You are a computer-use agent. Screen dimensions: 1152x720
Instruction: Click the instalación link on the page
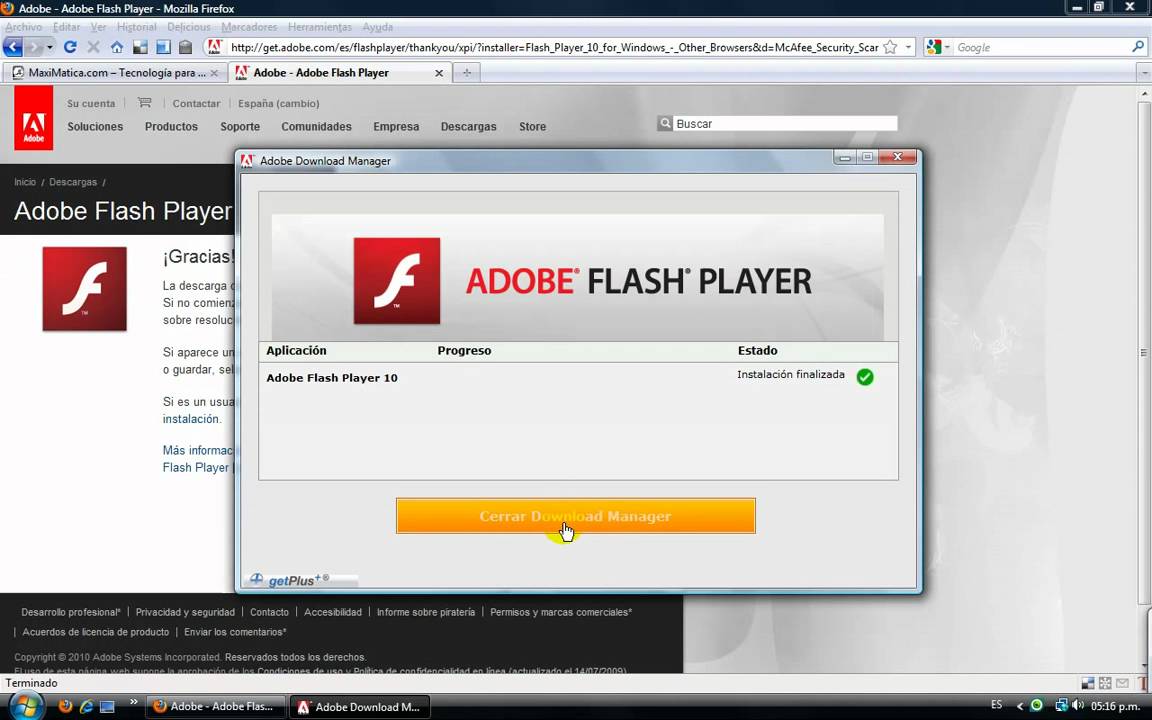(x=191, y=419)
